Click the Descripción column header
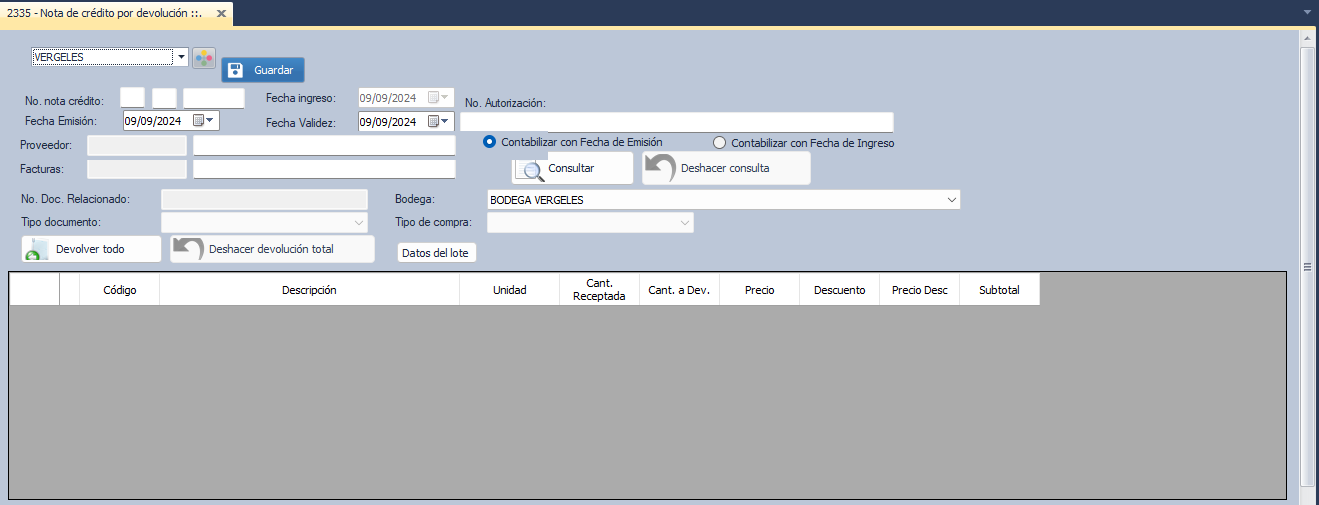1319x505 pixels. [309, 290]
